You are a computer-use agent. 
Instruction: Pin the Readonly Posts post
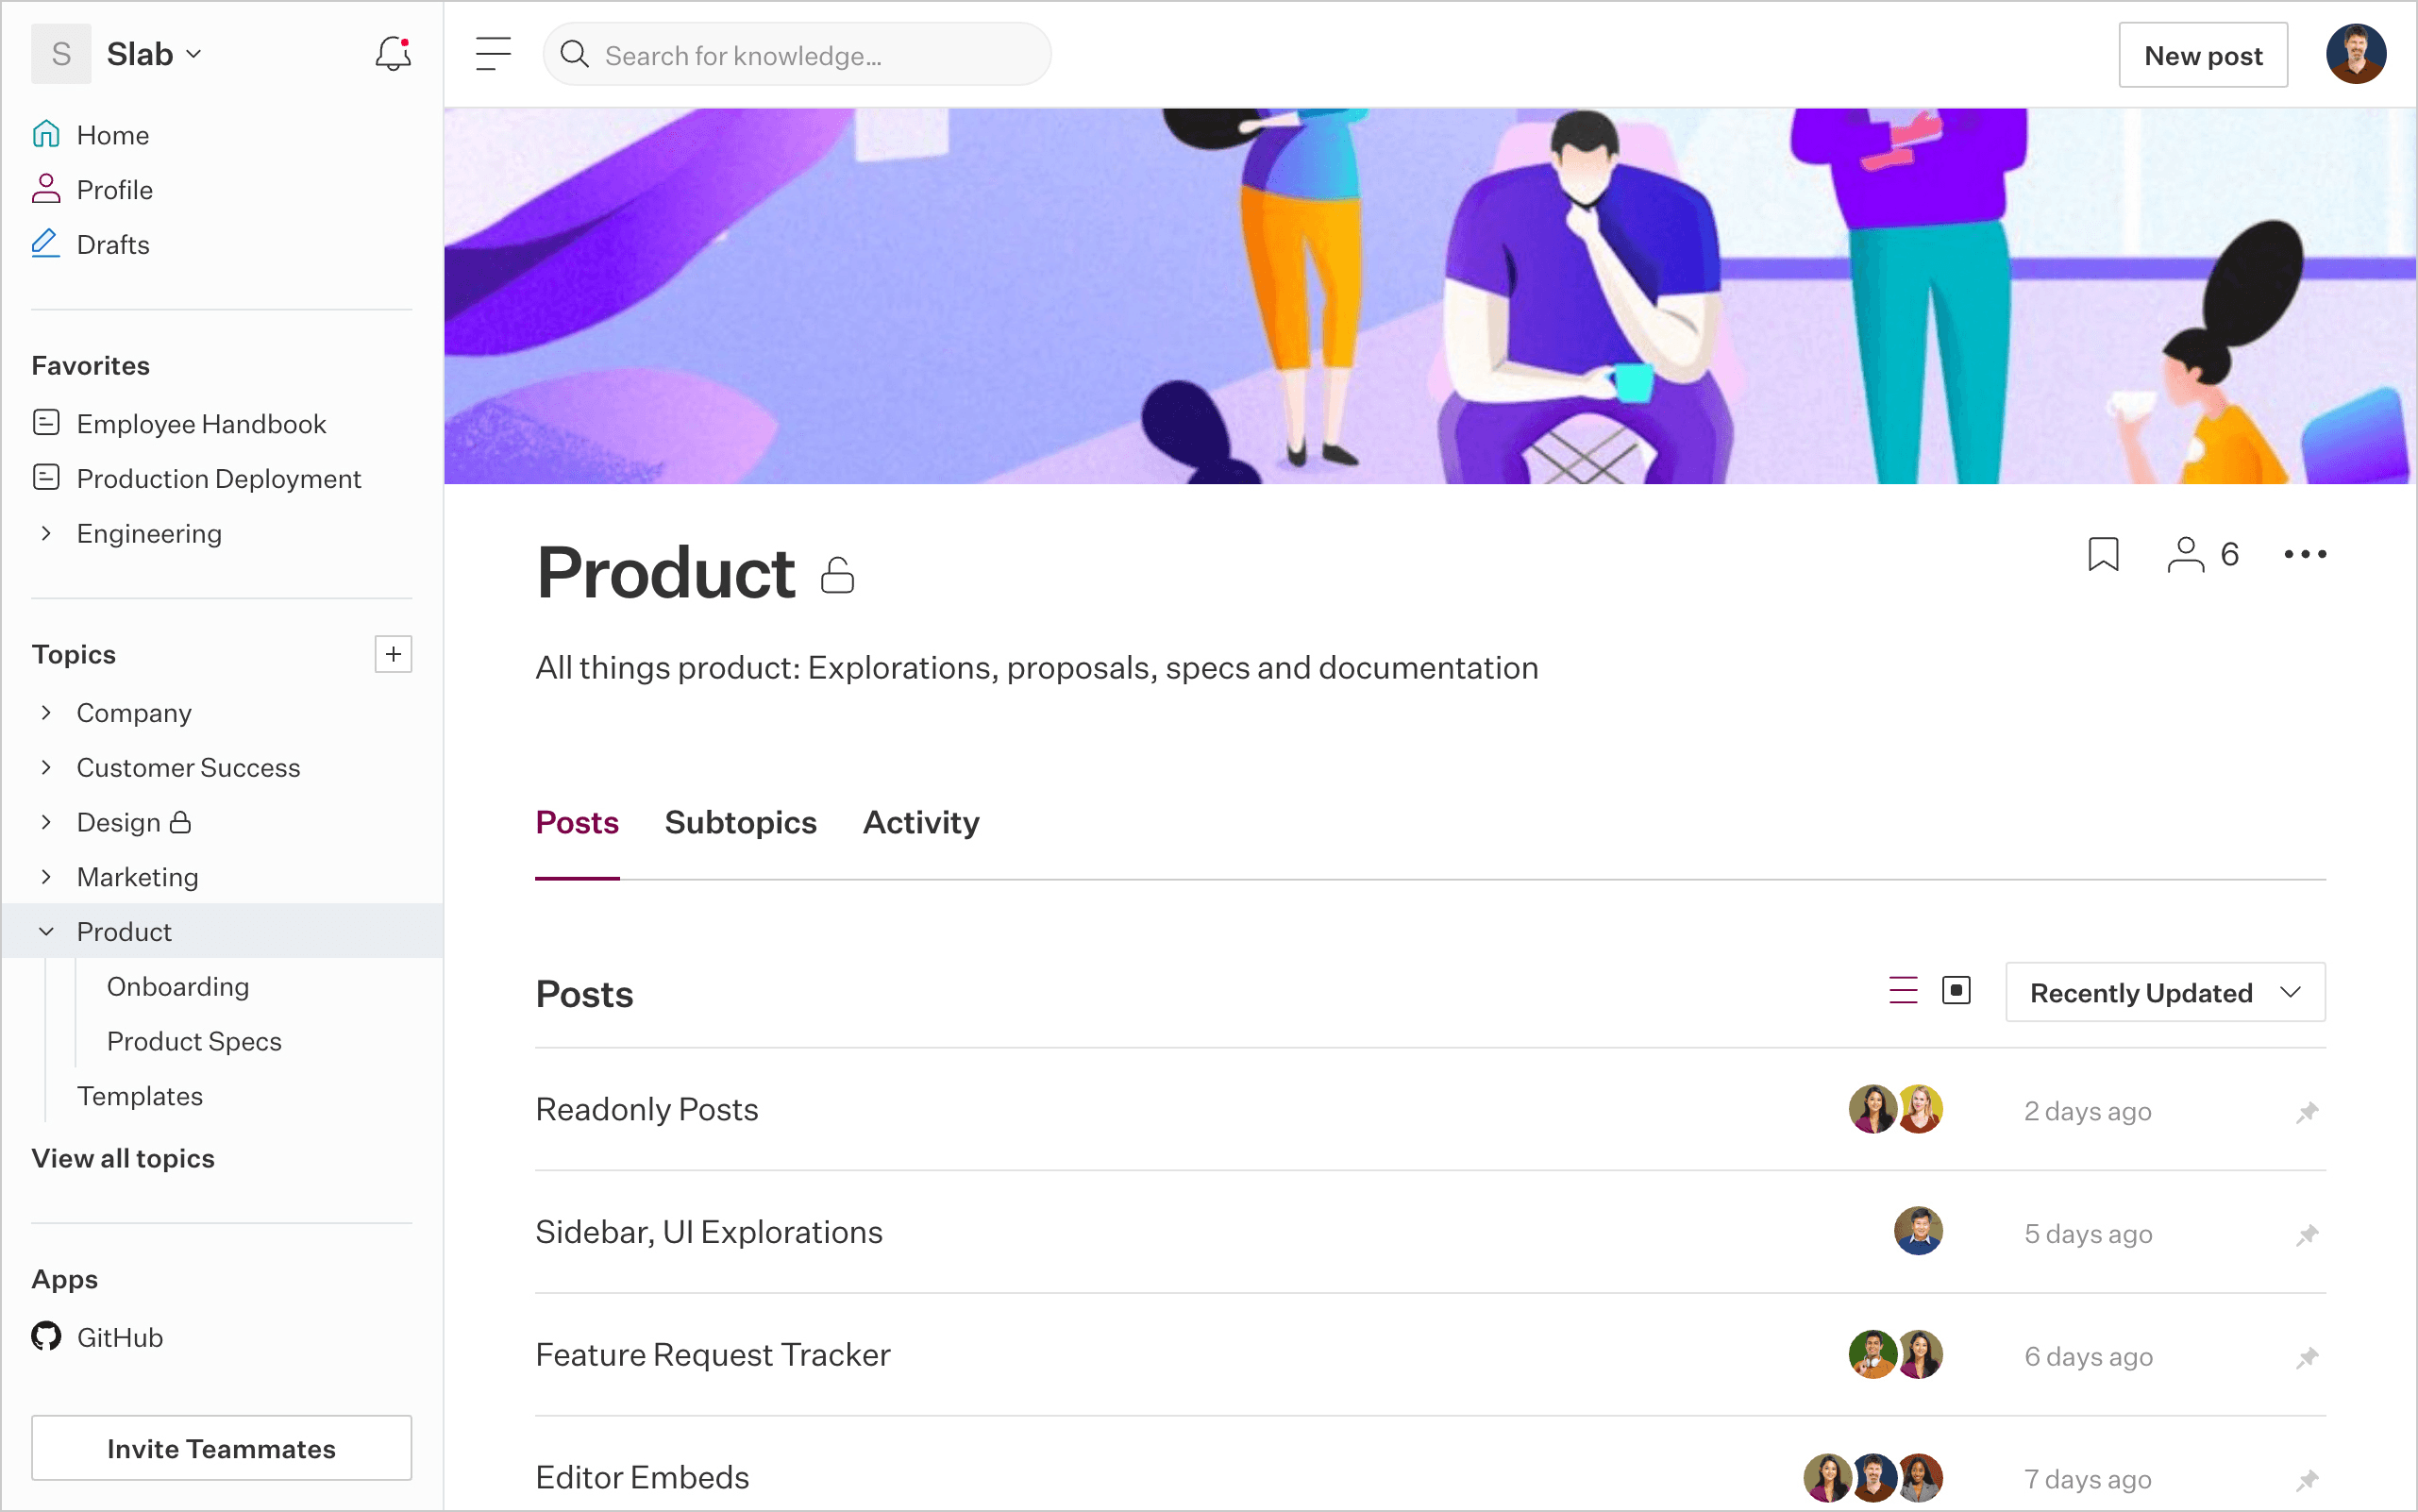(2307, 1112)
